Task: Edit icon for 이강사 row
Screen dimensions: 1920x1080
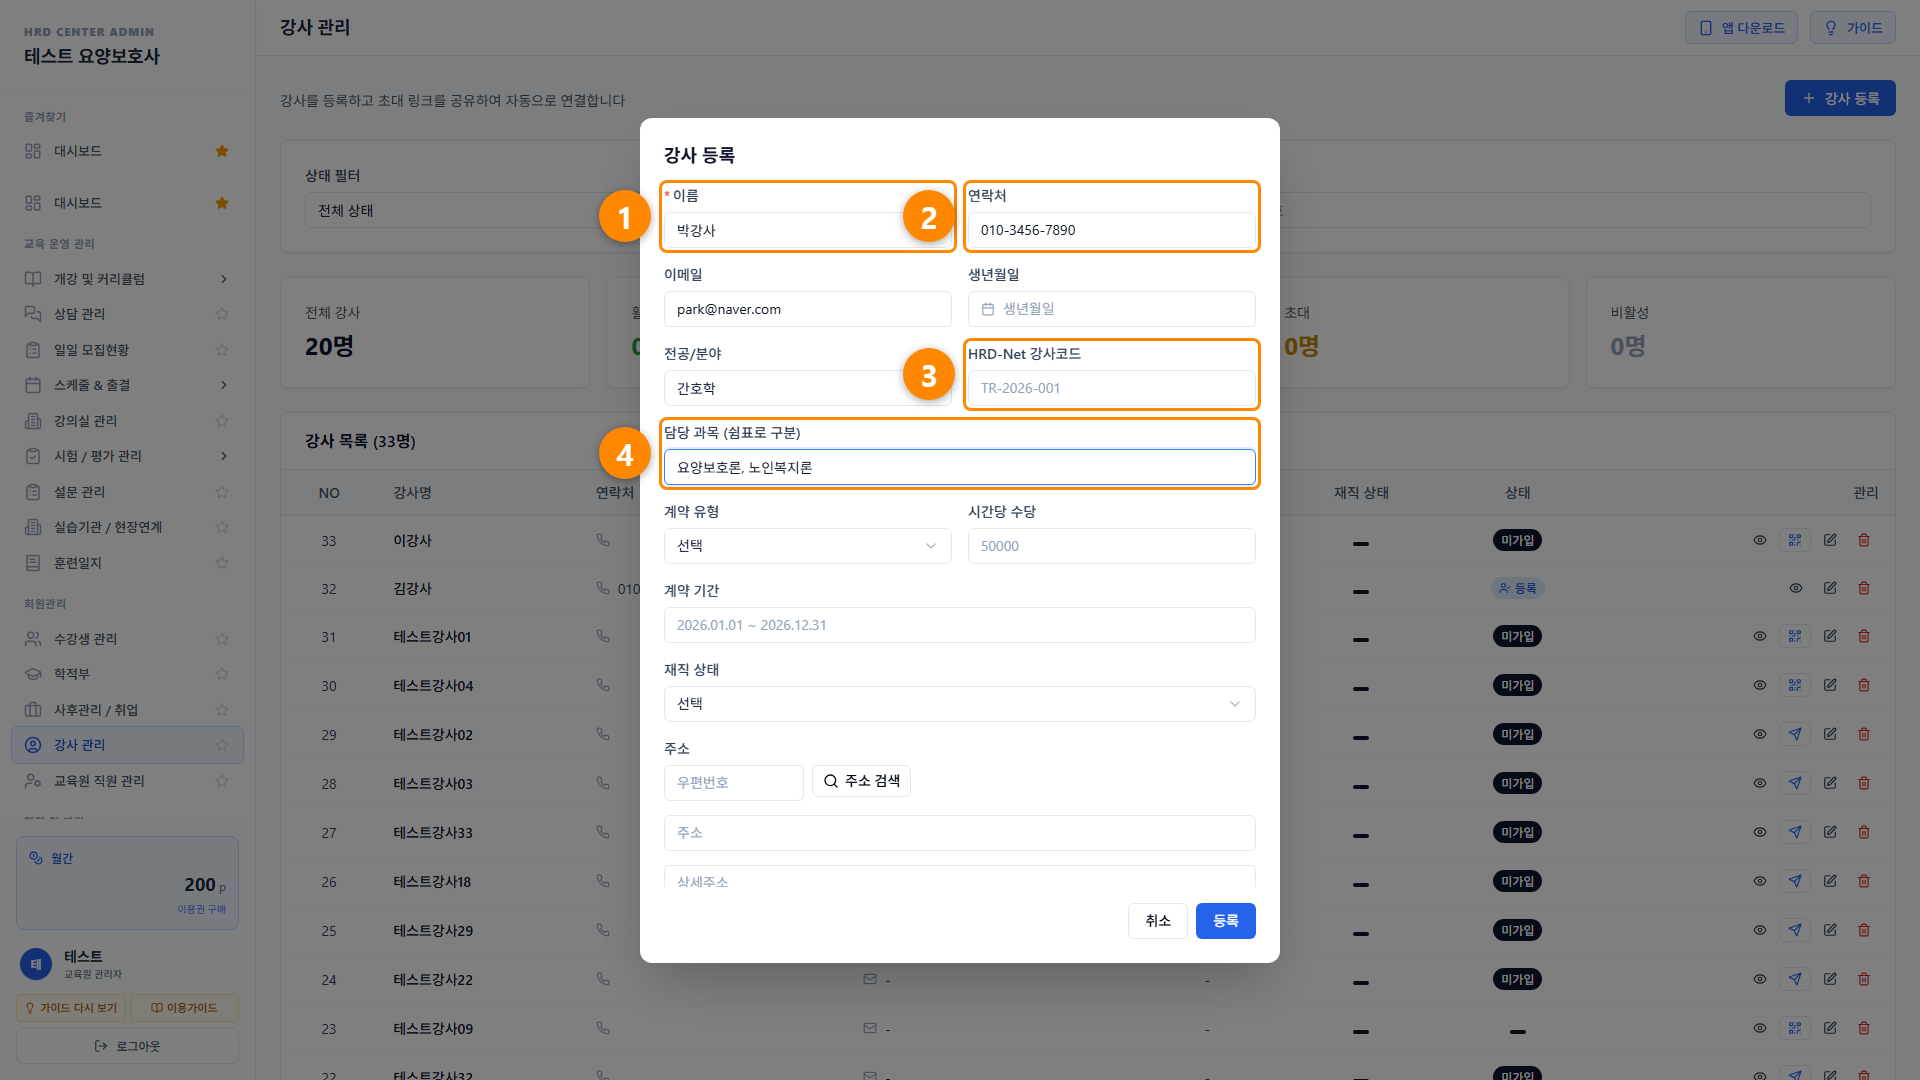Action: [x=1830, y=540]
